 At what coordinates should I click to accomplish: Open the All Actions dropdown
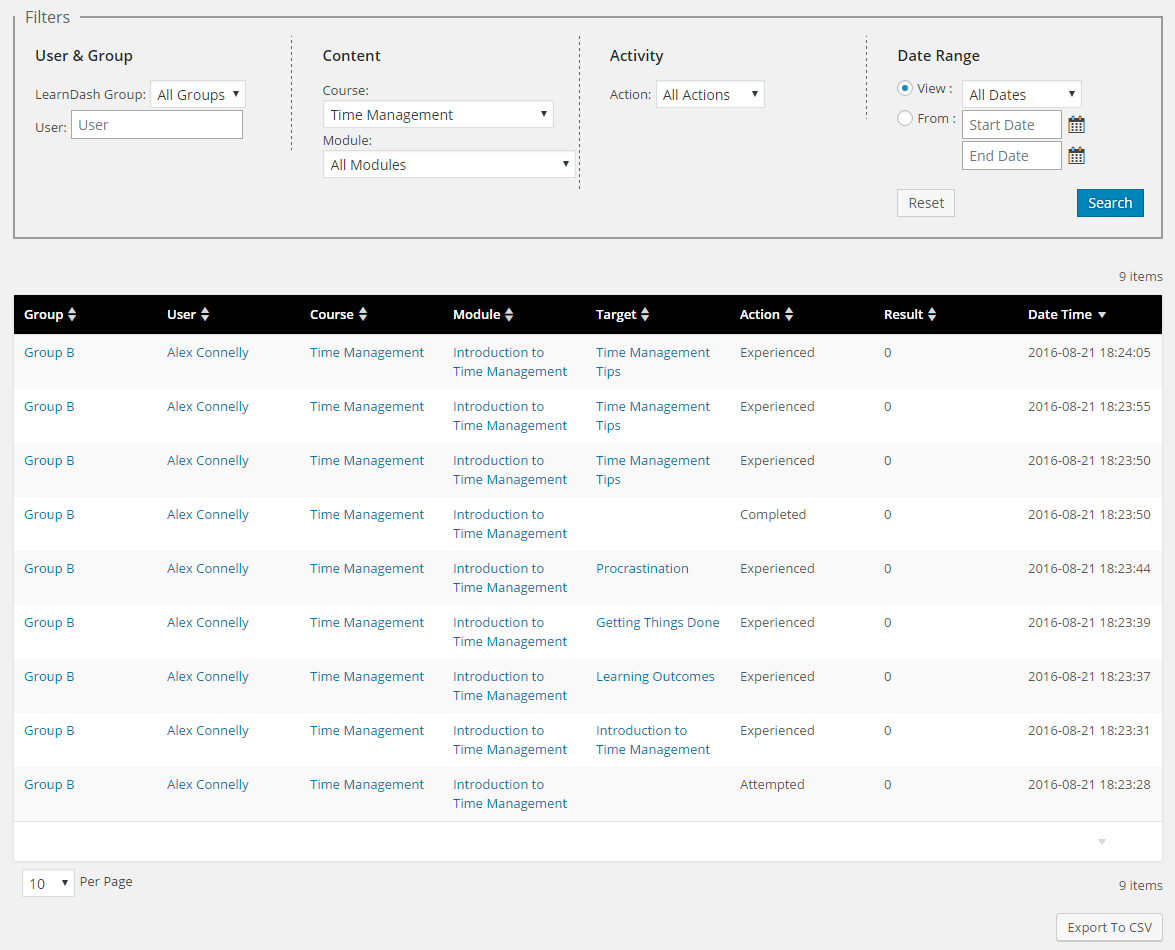(710, 95)
